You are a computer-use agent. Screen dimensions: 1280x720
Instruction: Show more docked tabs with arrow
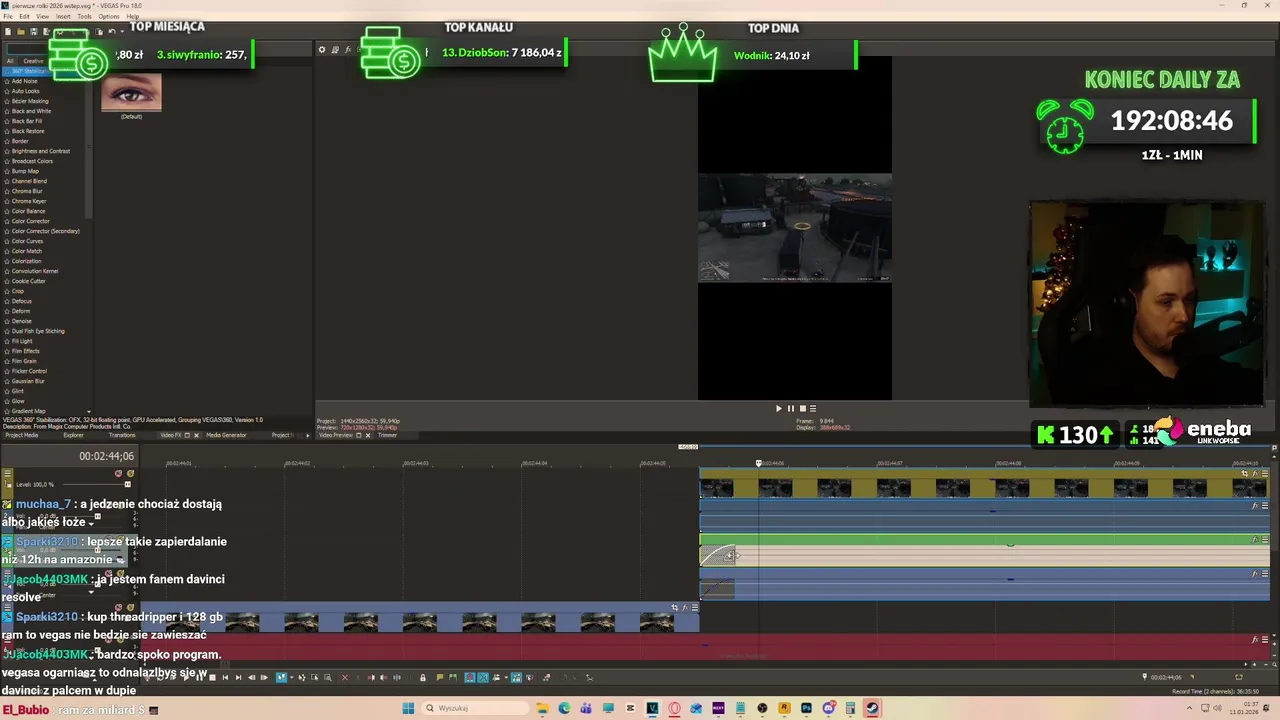tap(307, 435)
